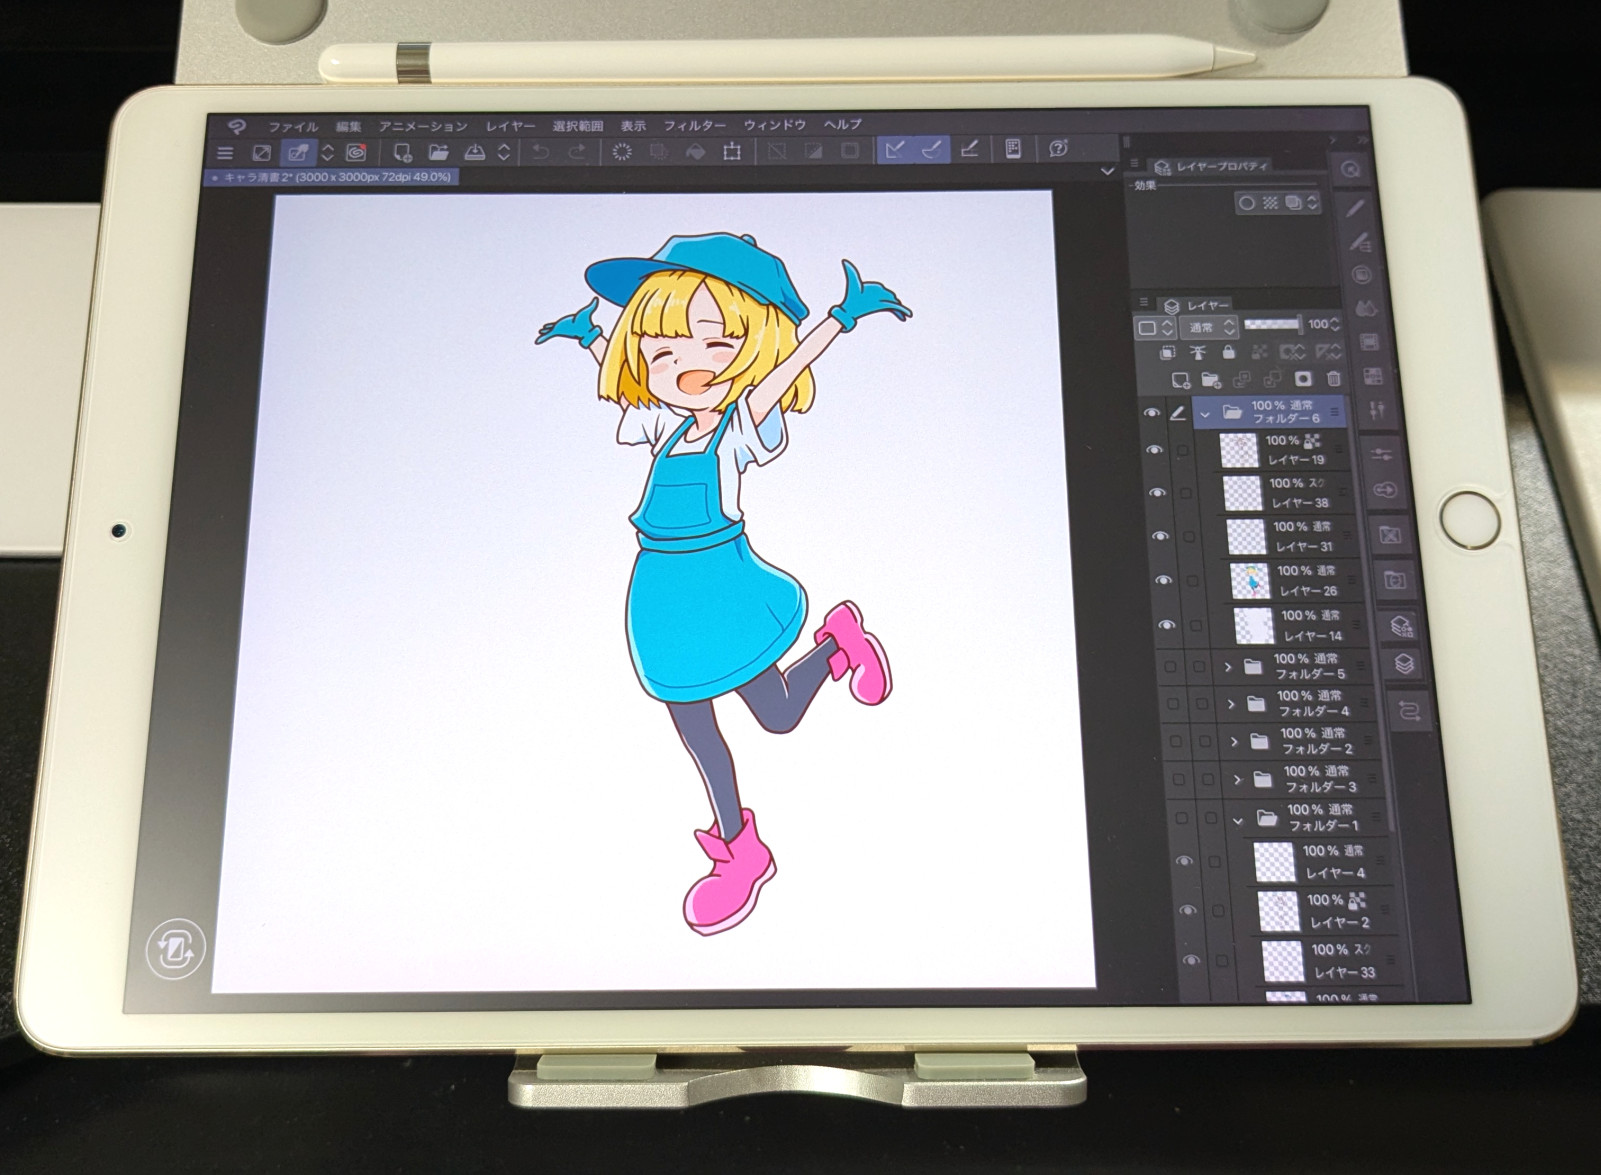Expand the フォルダー 4 layer folder
Image resolution: width=1601 pixels, height=1175 pixels.
pyautogui.click(x=1231, y=704)
